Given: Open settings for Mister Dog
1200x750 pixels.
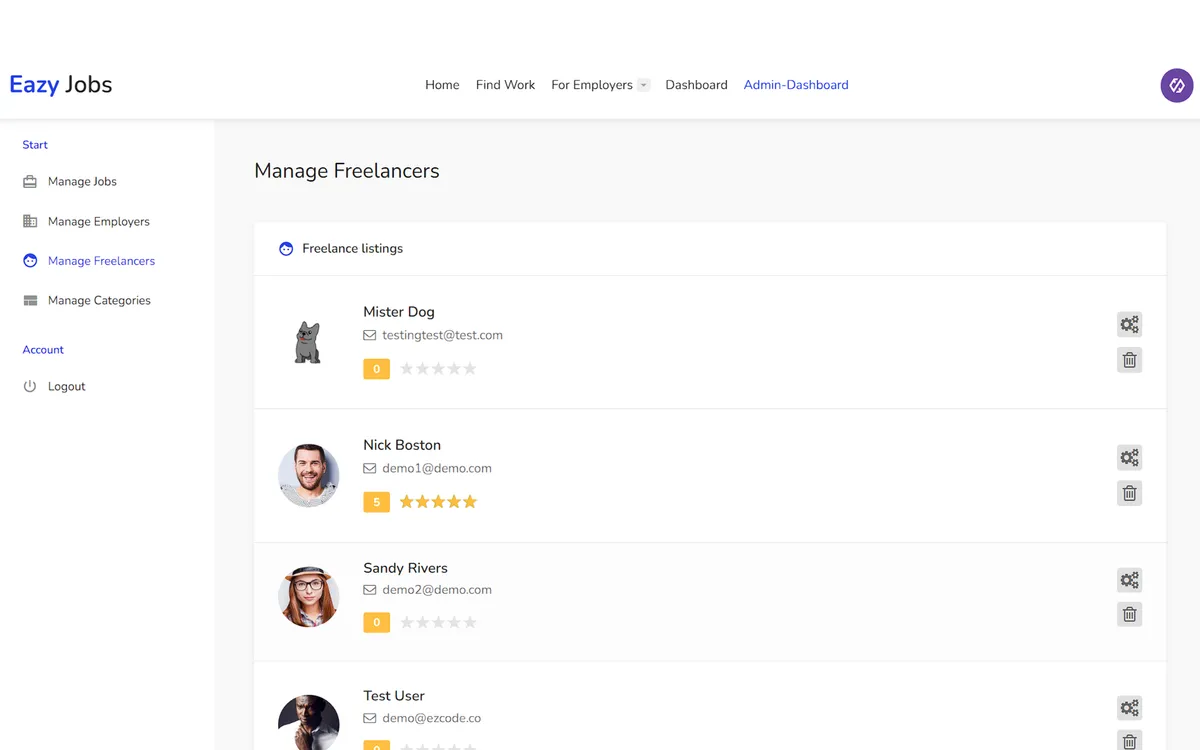Looking at the screenshot, I should 1129,324.
